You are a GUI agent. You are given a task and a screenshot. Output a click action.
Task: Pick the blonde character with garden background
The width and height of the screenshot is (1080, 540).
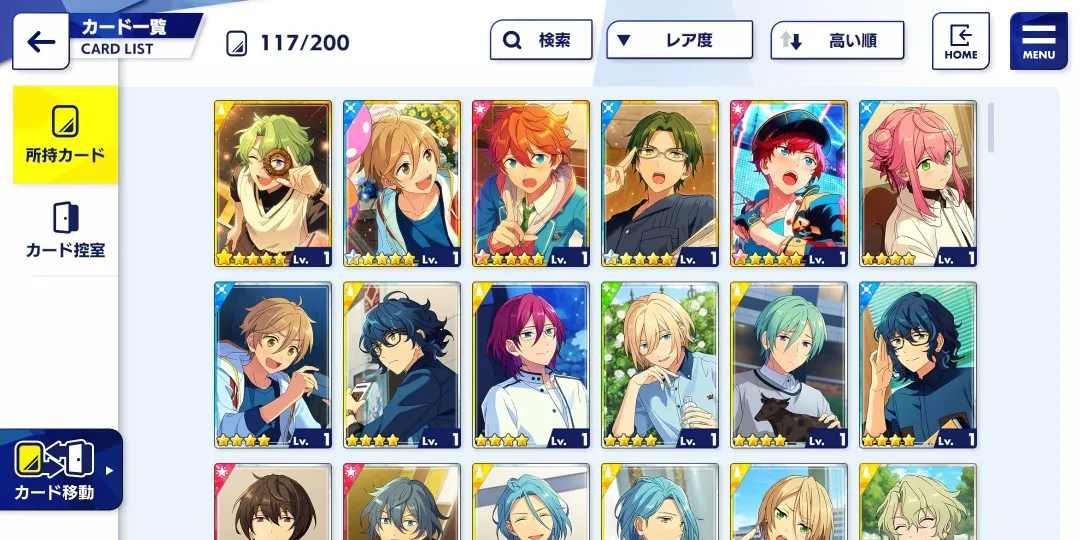click(x=660, y=365)
